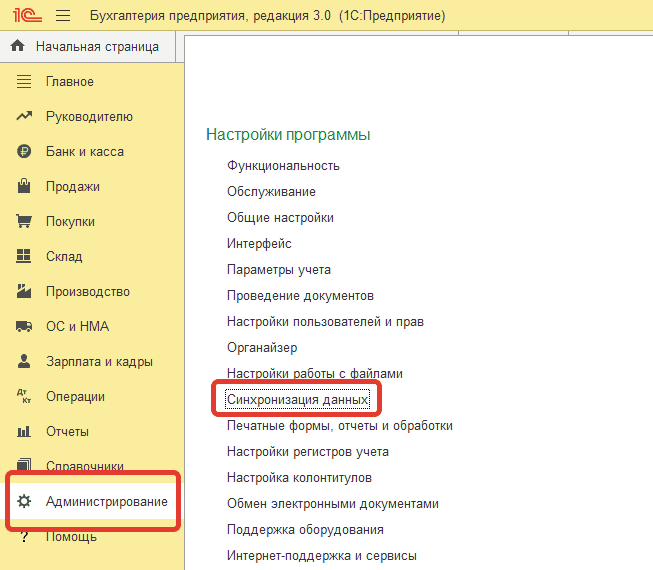Open the Функциональность settings link

pyautogui.click(x=283, y=166)
